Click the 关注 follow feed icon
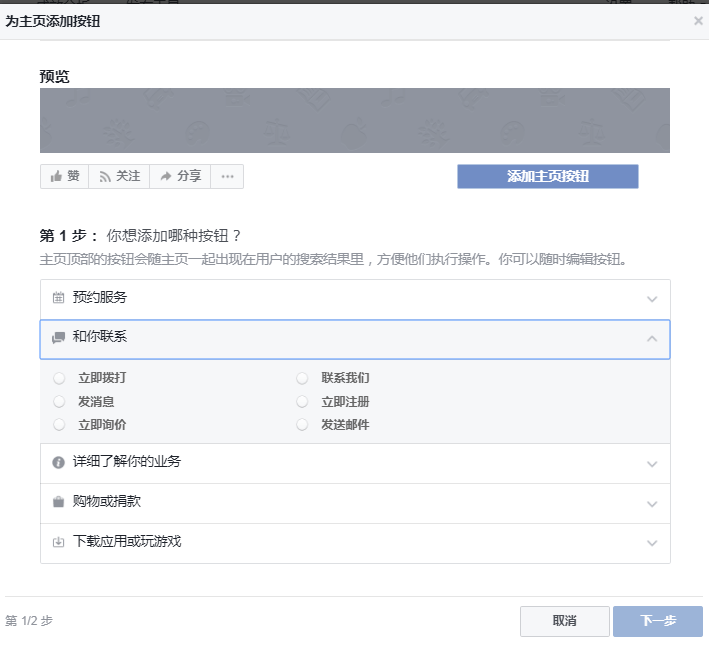Viewport: 709px width, 648px height. [x=105, y=177]
